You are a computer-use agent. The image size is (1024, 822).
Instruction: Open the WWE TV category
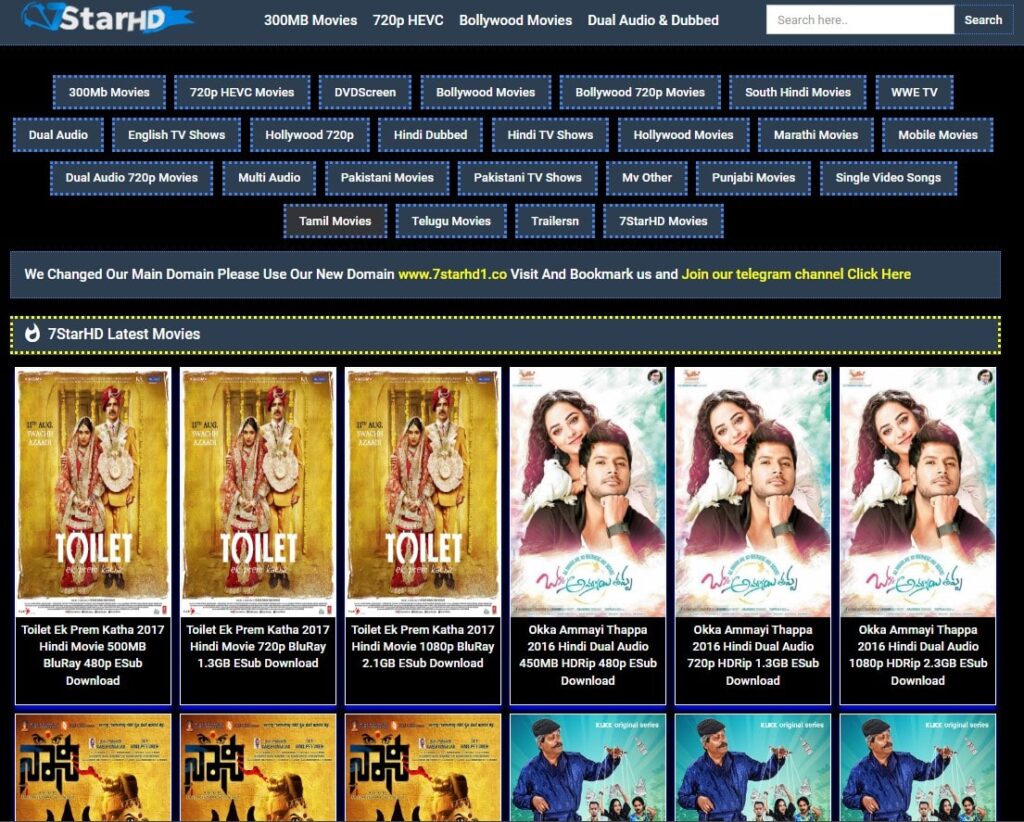point(914,92)
